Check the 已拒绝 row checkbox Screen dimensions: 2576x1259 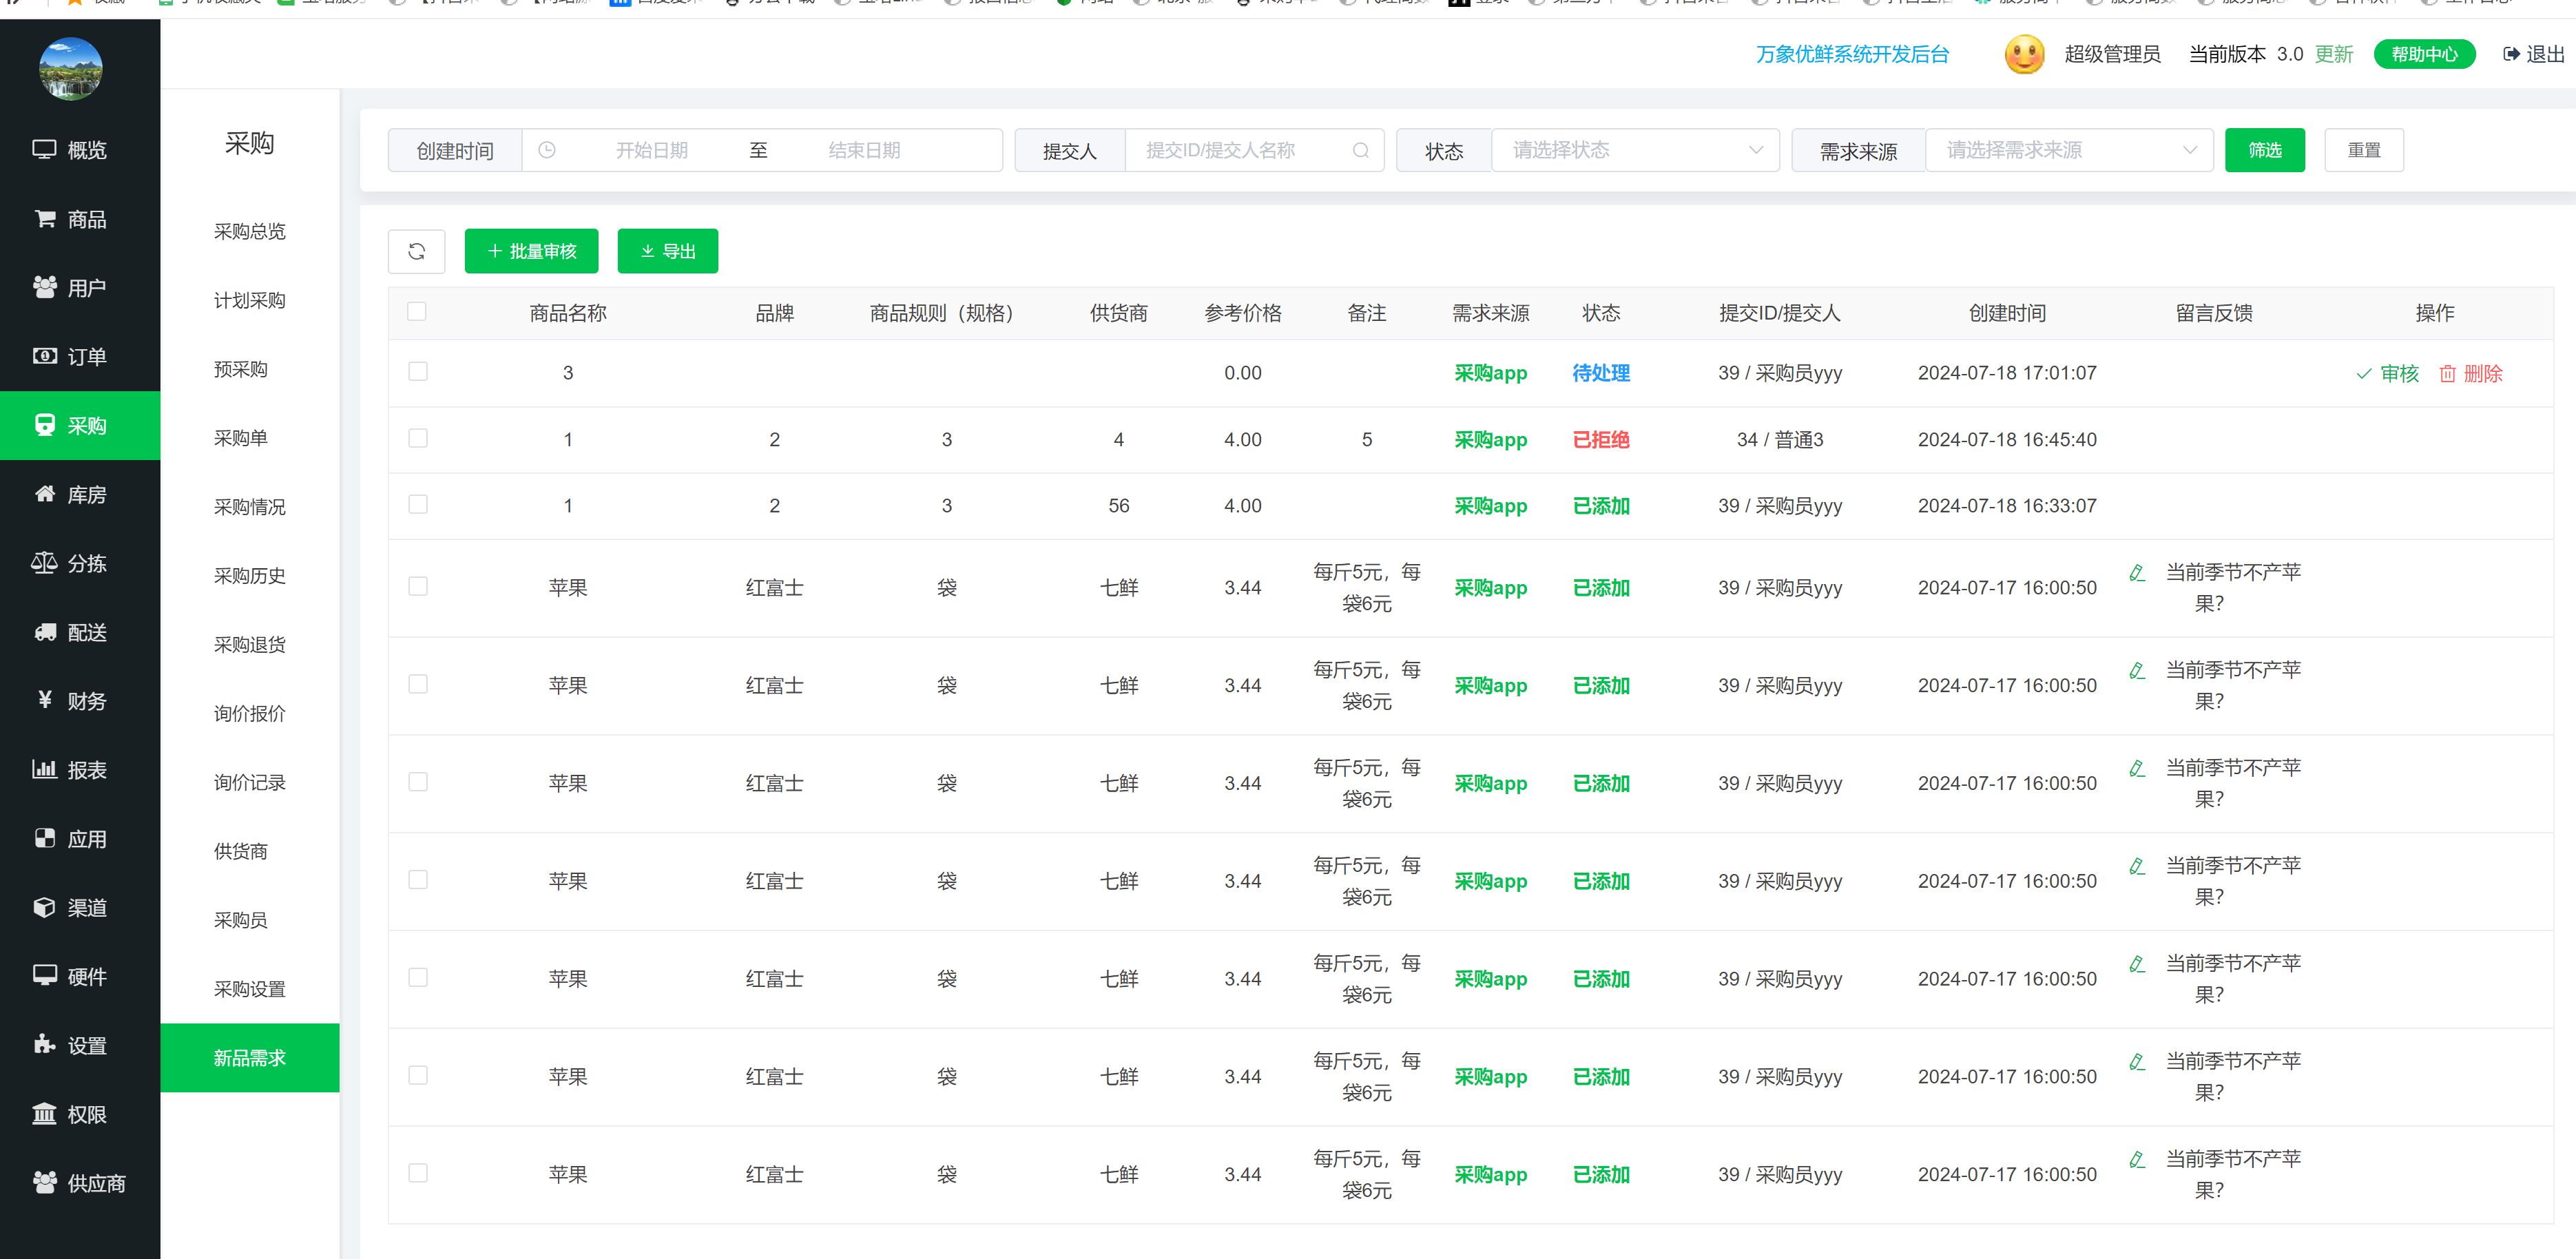[418, 438]
